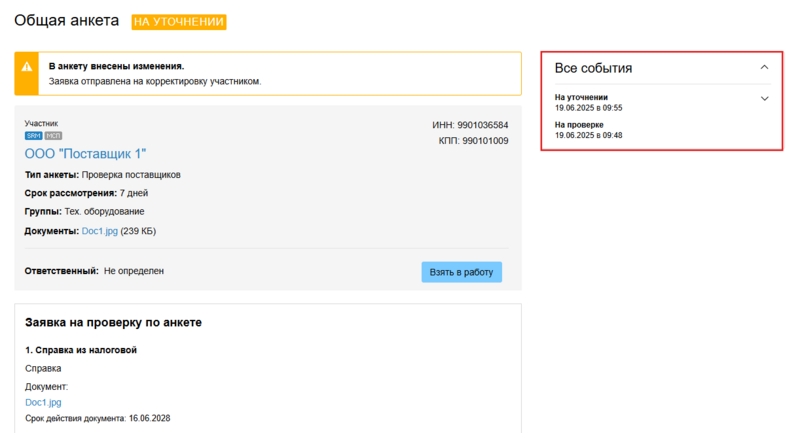Viewport: 800px width, 433px height.
Task: Click the ИНН number 9901036584
Action: tap(483, 125)
